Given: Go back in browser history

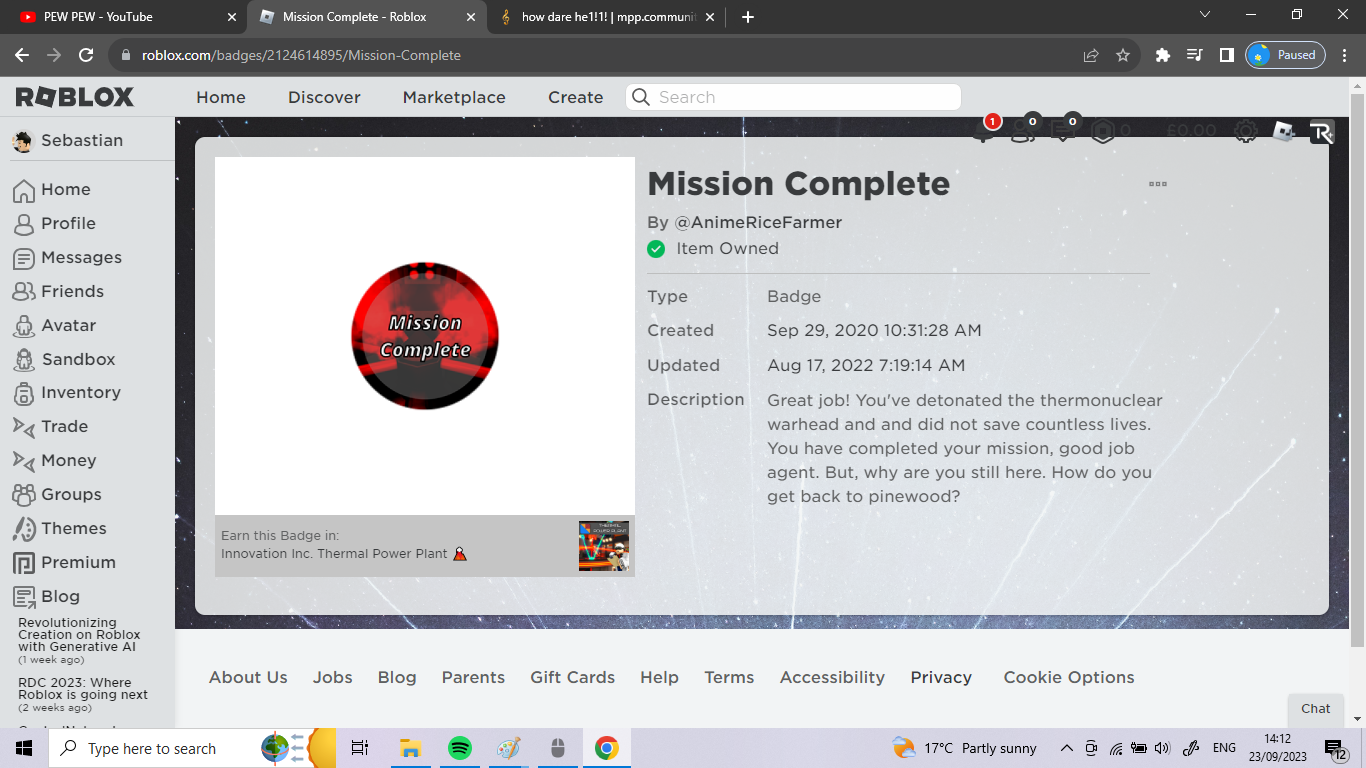Looking at the screenshot, I should pyautogui.click(x=22, y=55).
